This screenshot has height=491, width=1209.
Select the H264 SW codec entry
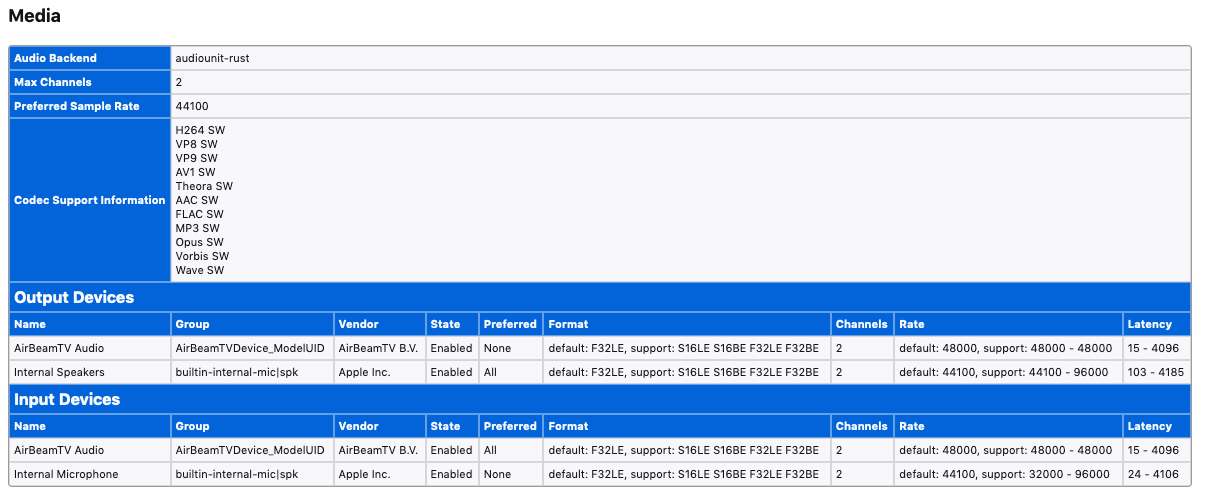click(196, 130)
